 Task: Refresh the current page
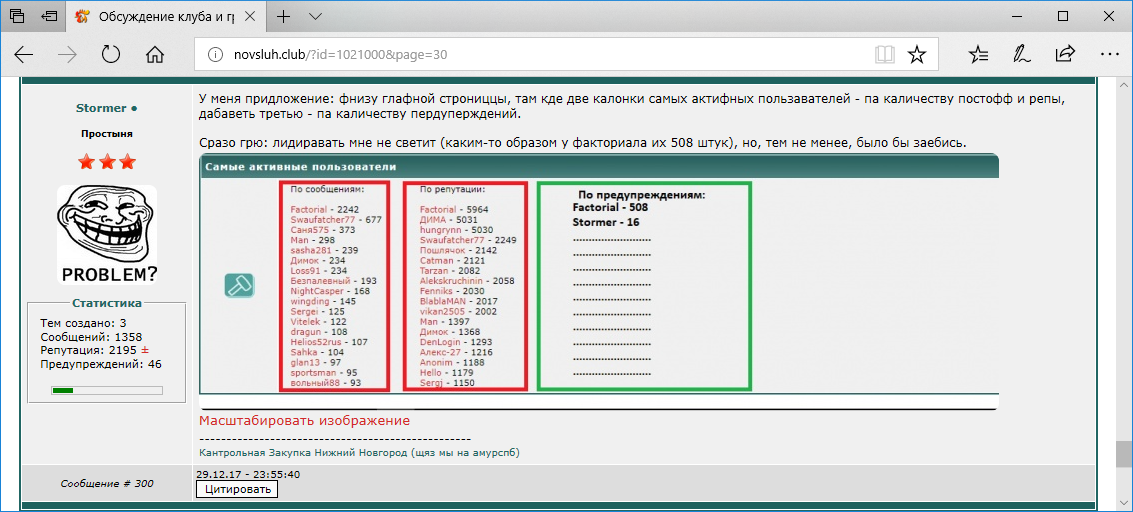[111, 54]
